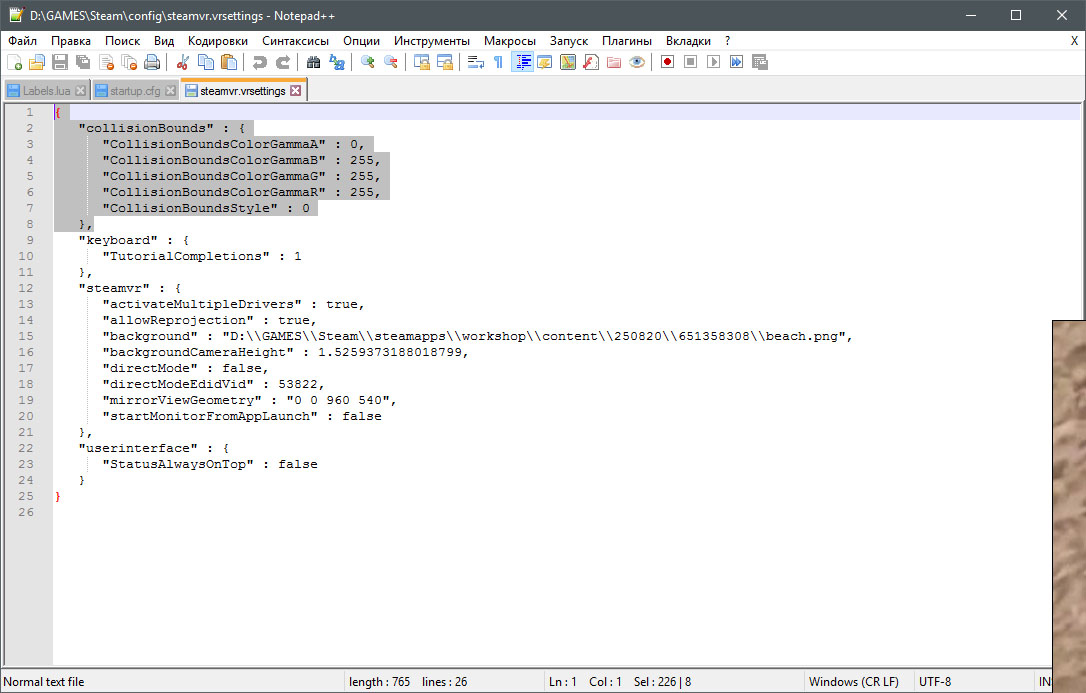
Task: Close the steamvr.vrsettings tab
Action: point(296,91)
